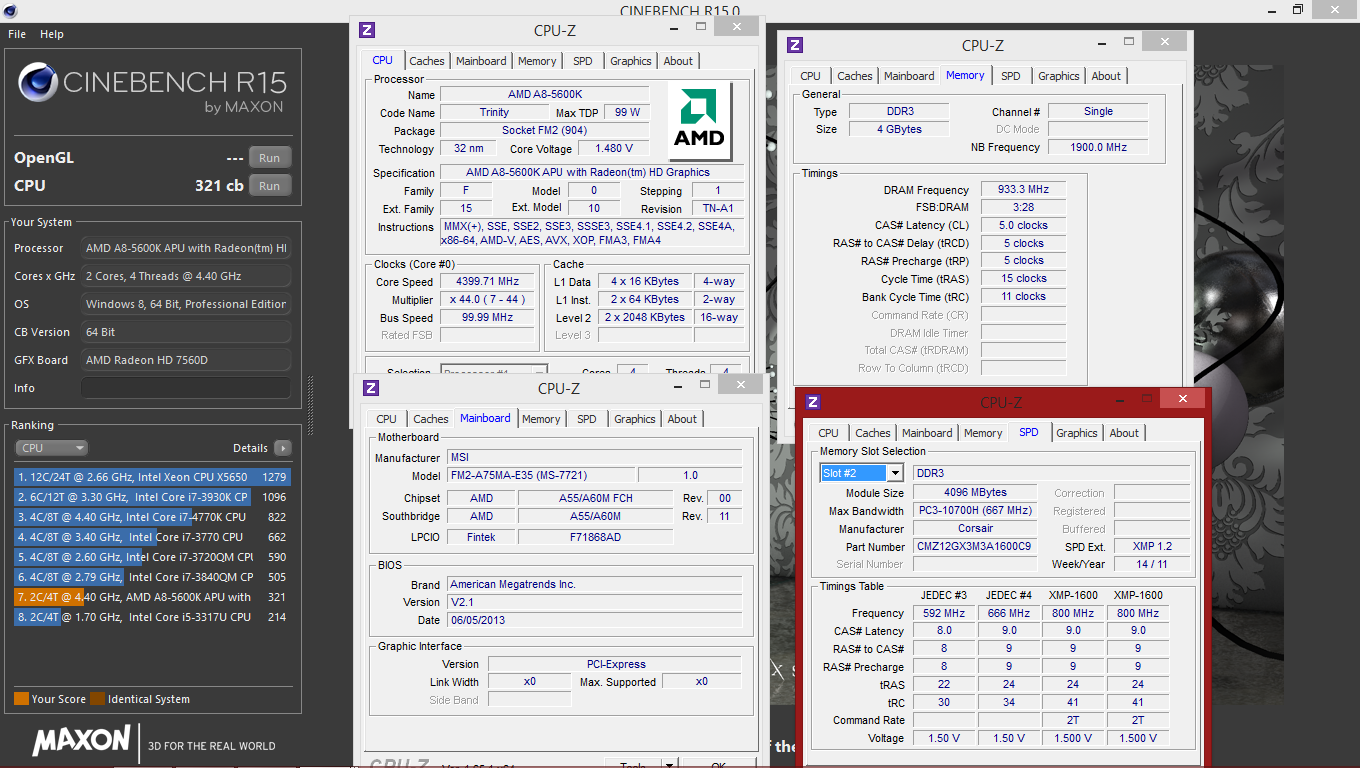Click the Z icon of the CPU-Z Mainboard window
1360x768 pixels.
coord(371,388)
